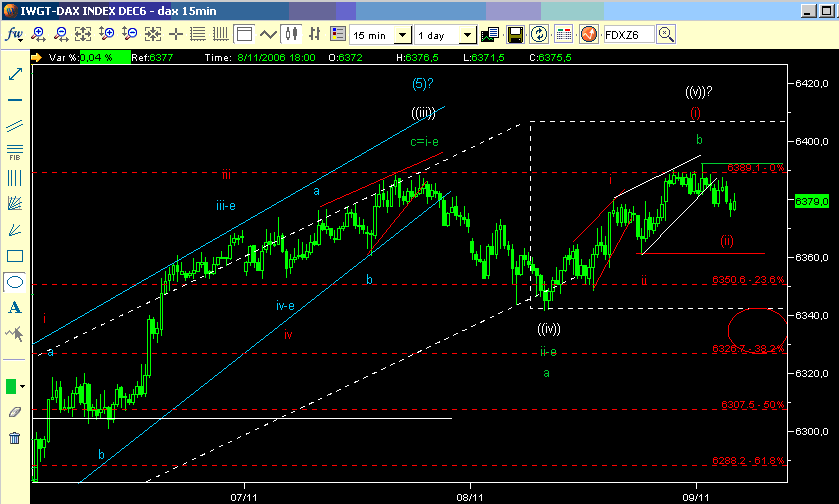Select the parallel channel lines tool
Viewport: 839px width, 504px height.
[15, 126]
